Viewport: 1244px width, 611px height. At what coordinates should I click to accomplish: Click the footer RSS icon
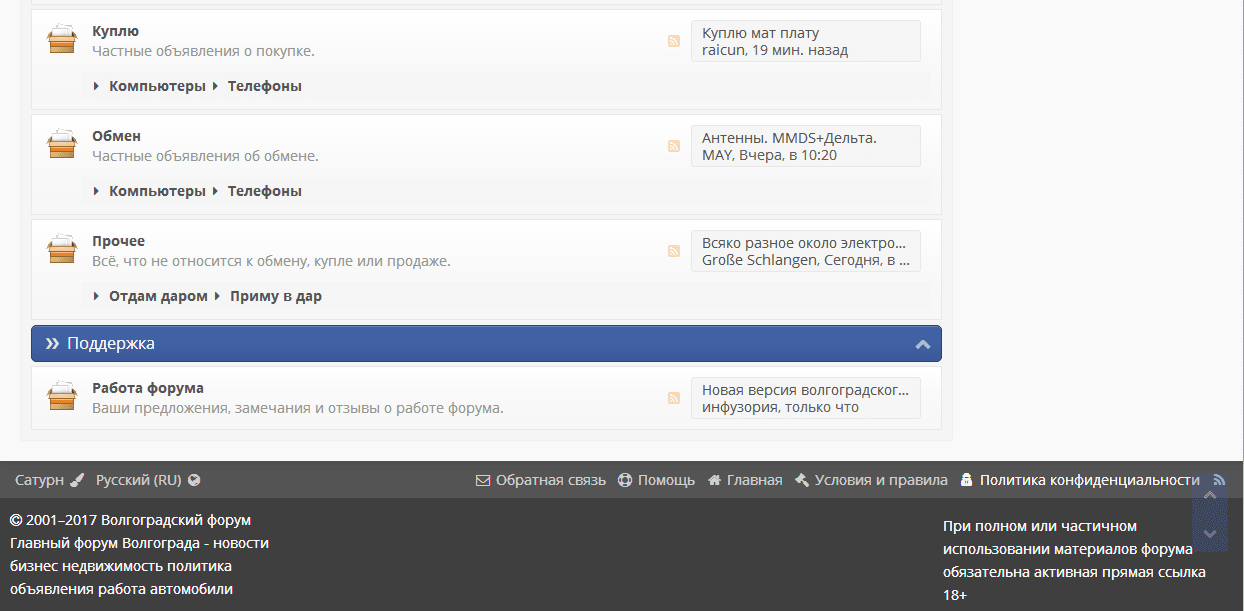(x=1219, y=480)
